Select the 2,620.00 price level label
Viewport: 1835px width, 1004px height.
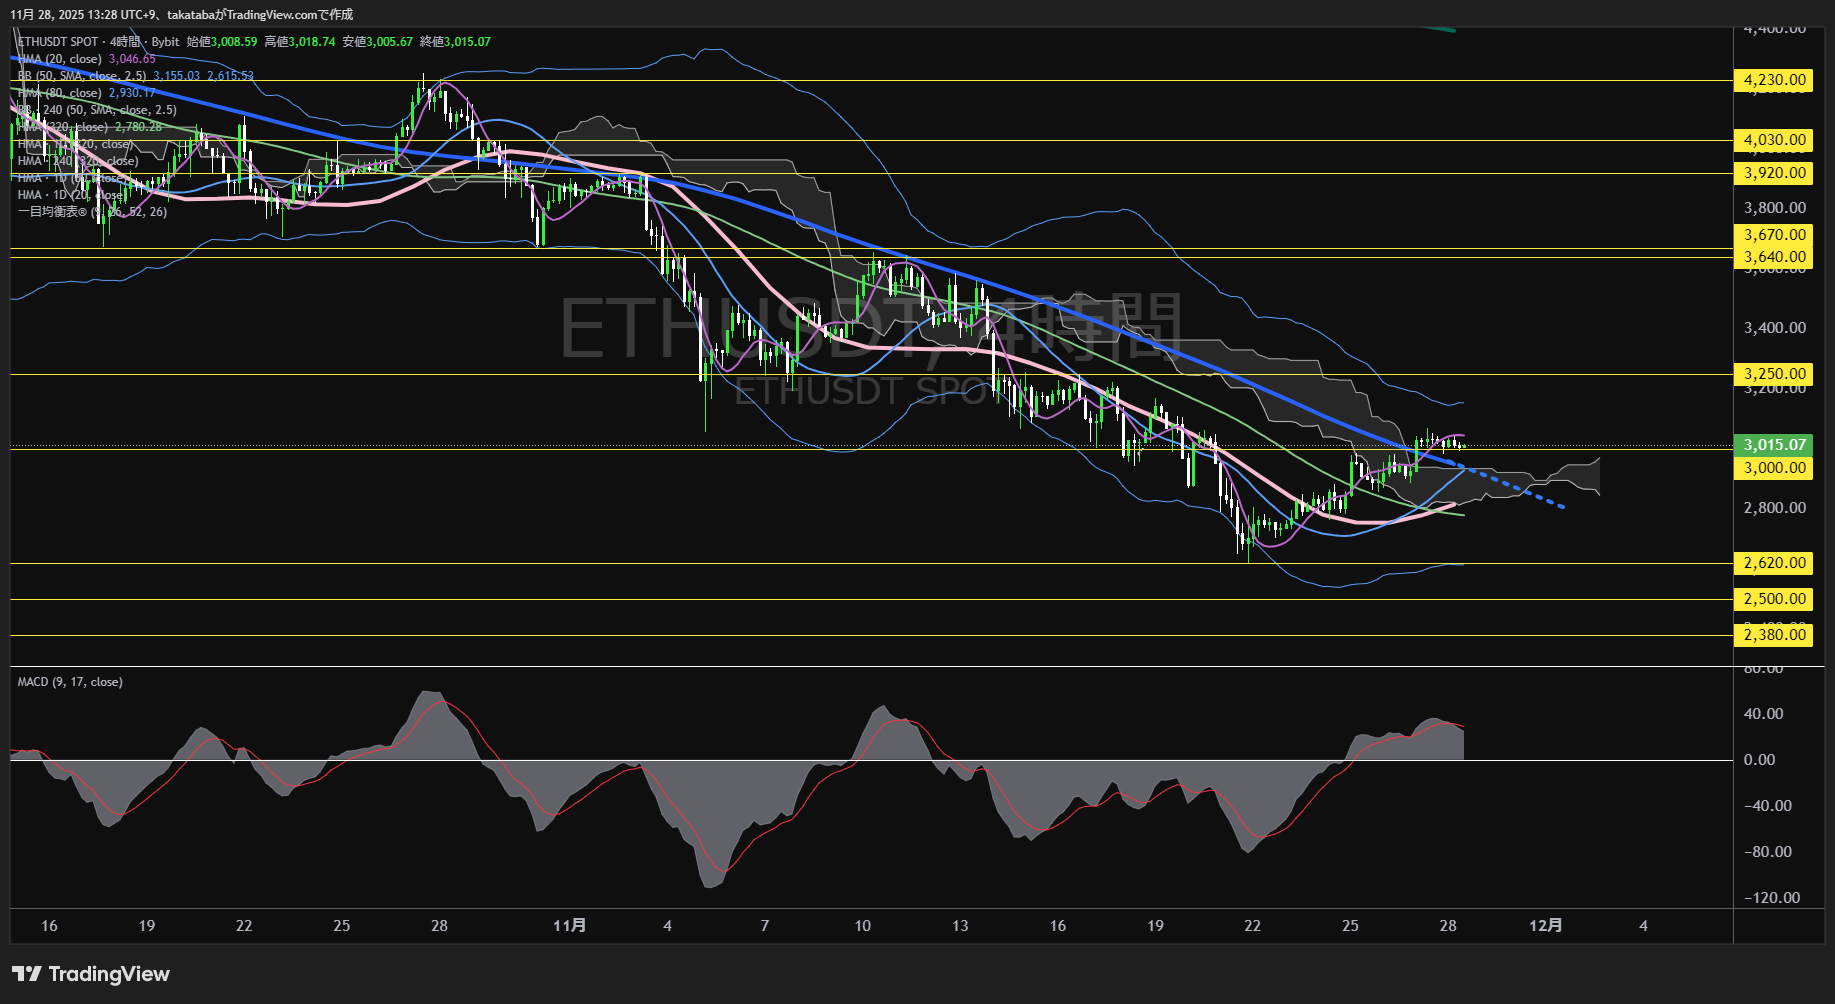pos(1772,563)
